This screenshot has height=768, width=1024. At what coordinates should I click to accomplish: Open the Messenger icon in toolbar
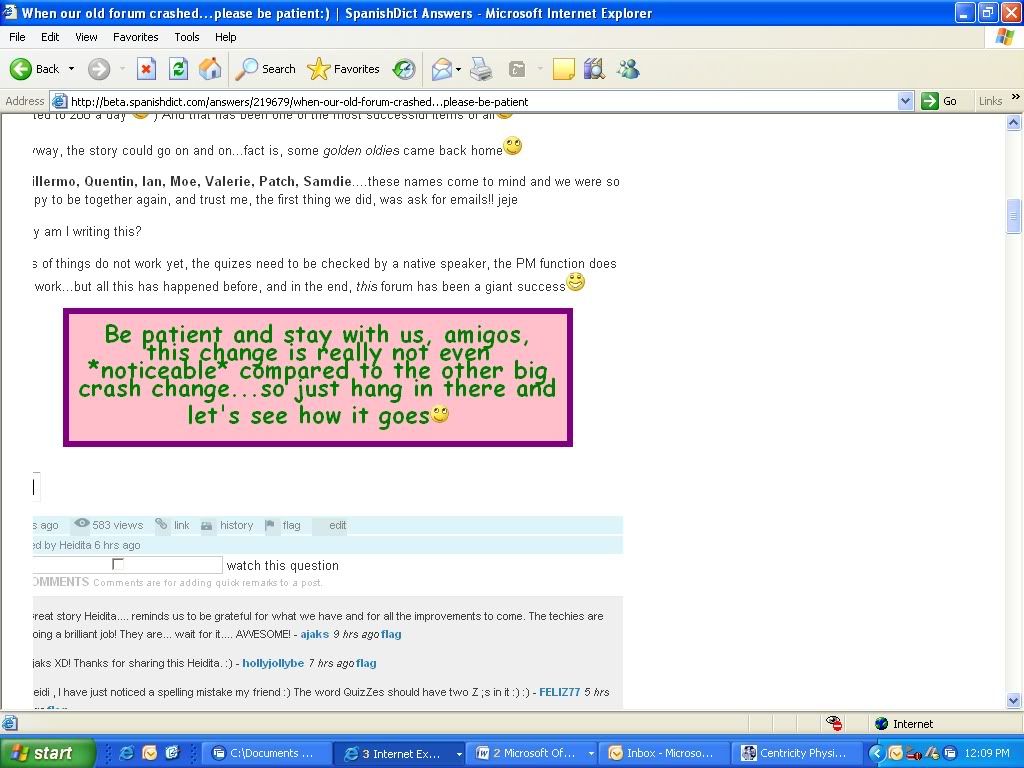(628, 69)
